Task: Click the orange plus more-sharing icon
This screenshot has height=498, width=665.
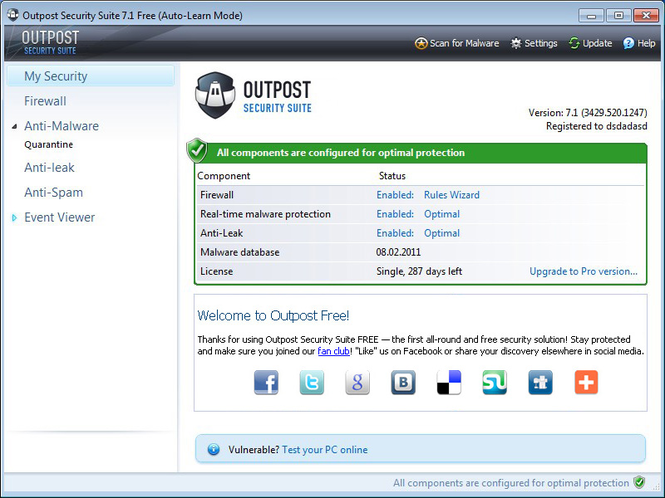Action: (x=586, y=382)
